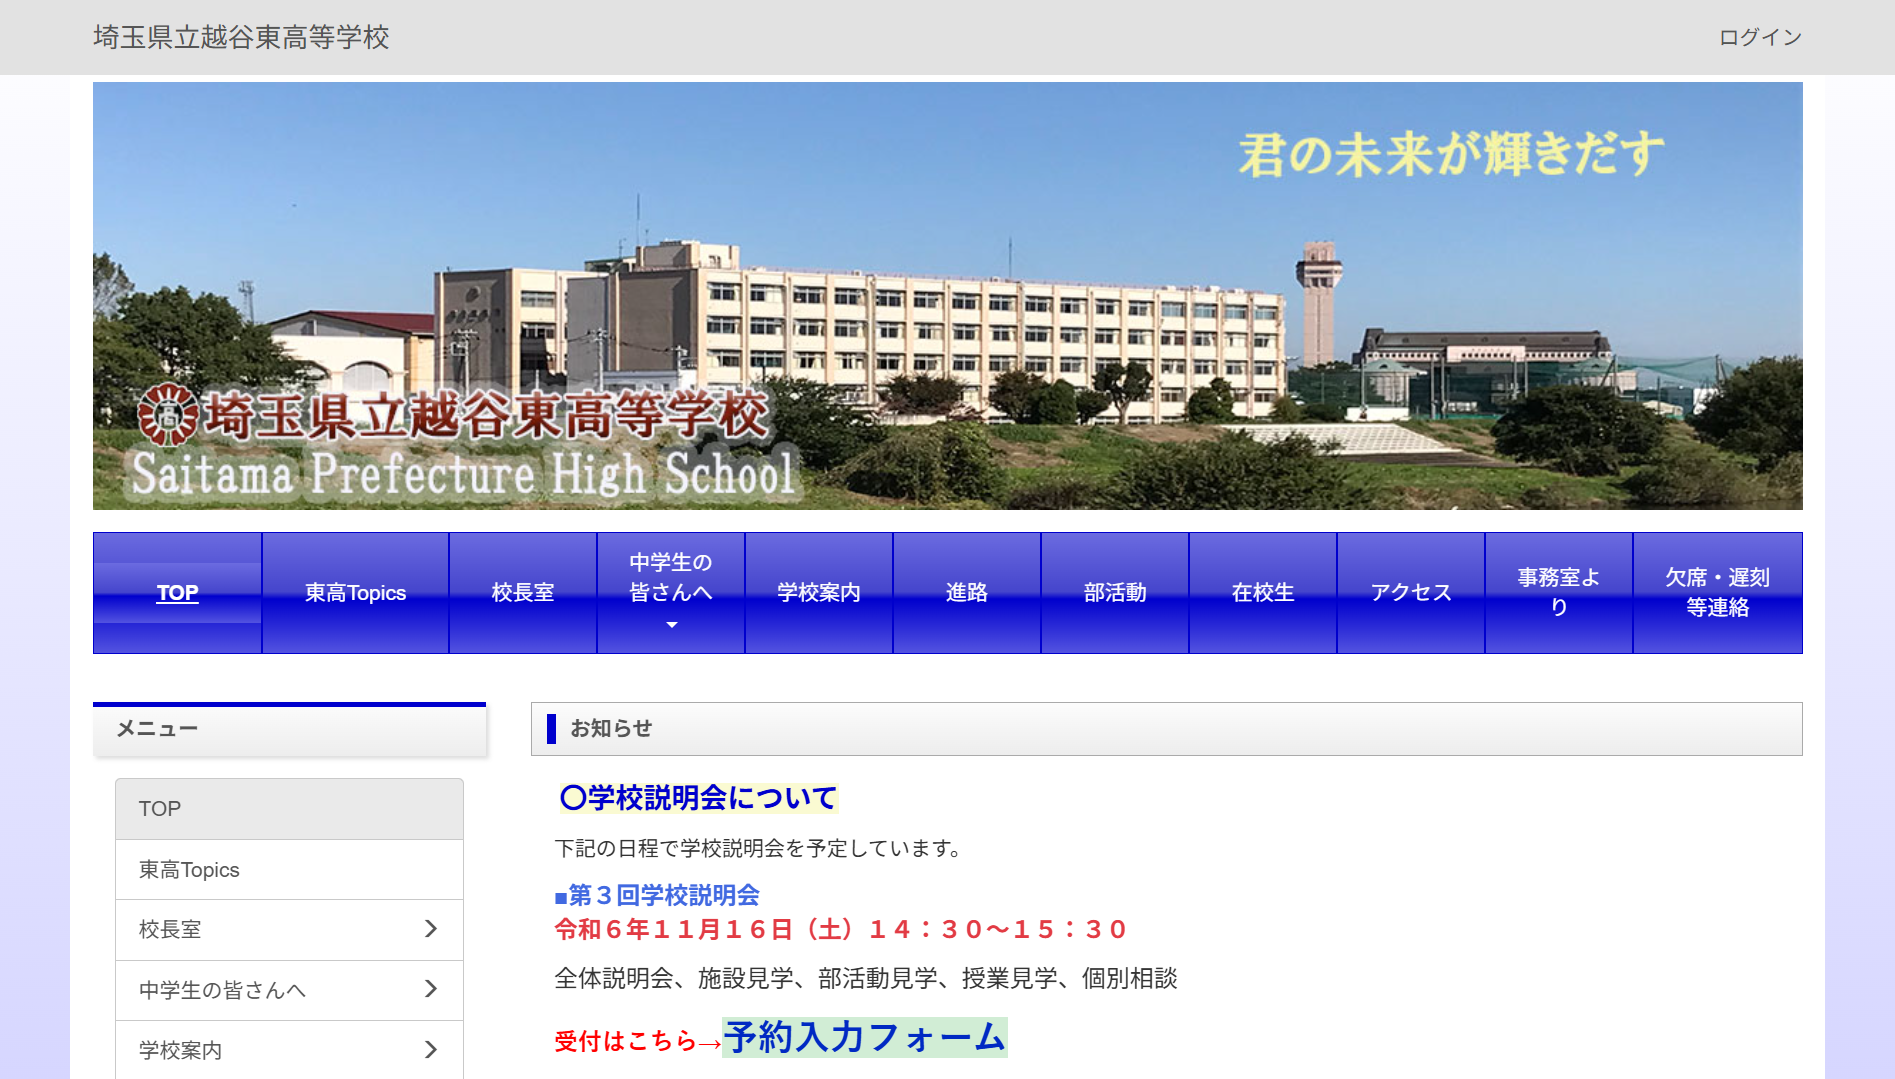The image size is (1895, 1079).
Task: Click the school building banner image
Action: tap(947, 296)
